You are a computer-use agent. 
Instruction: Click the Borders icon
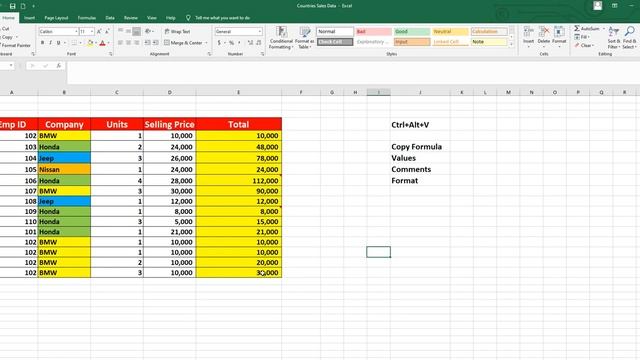pyautogui.click(x=74, y=43)
